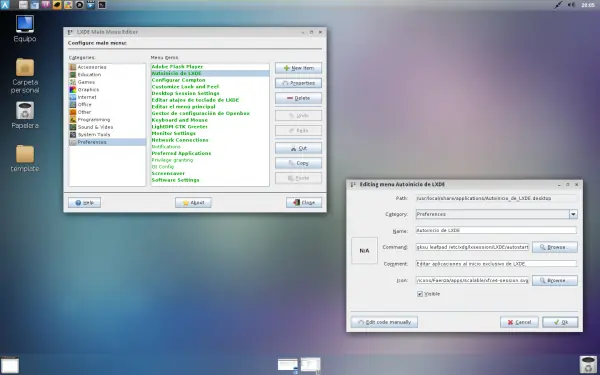Select Qt Config item
This screenshot has width=600, height=375.
[210, 166]
